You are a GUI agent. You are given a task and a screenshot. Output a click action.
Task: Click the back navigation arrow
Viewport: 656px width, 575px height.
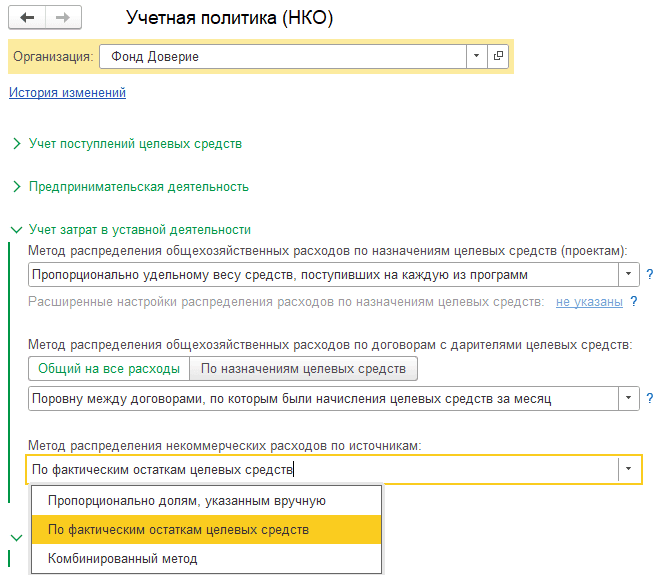tap(28, 18)
